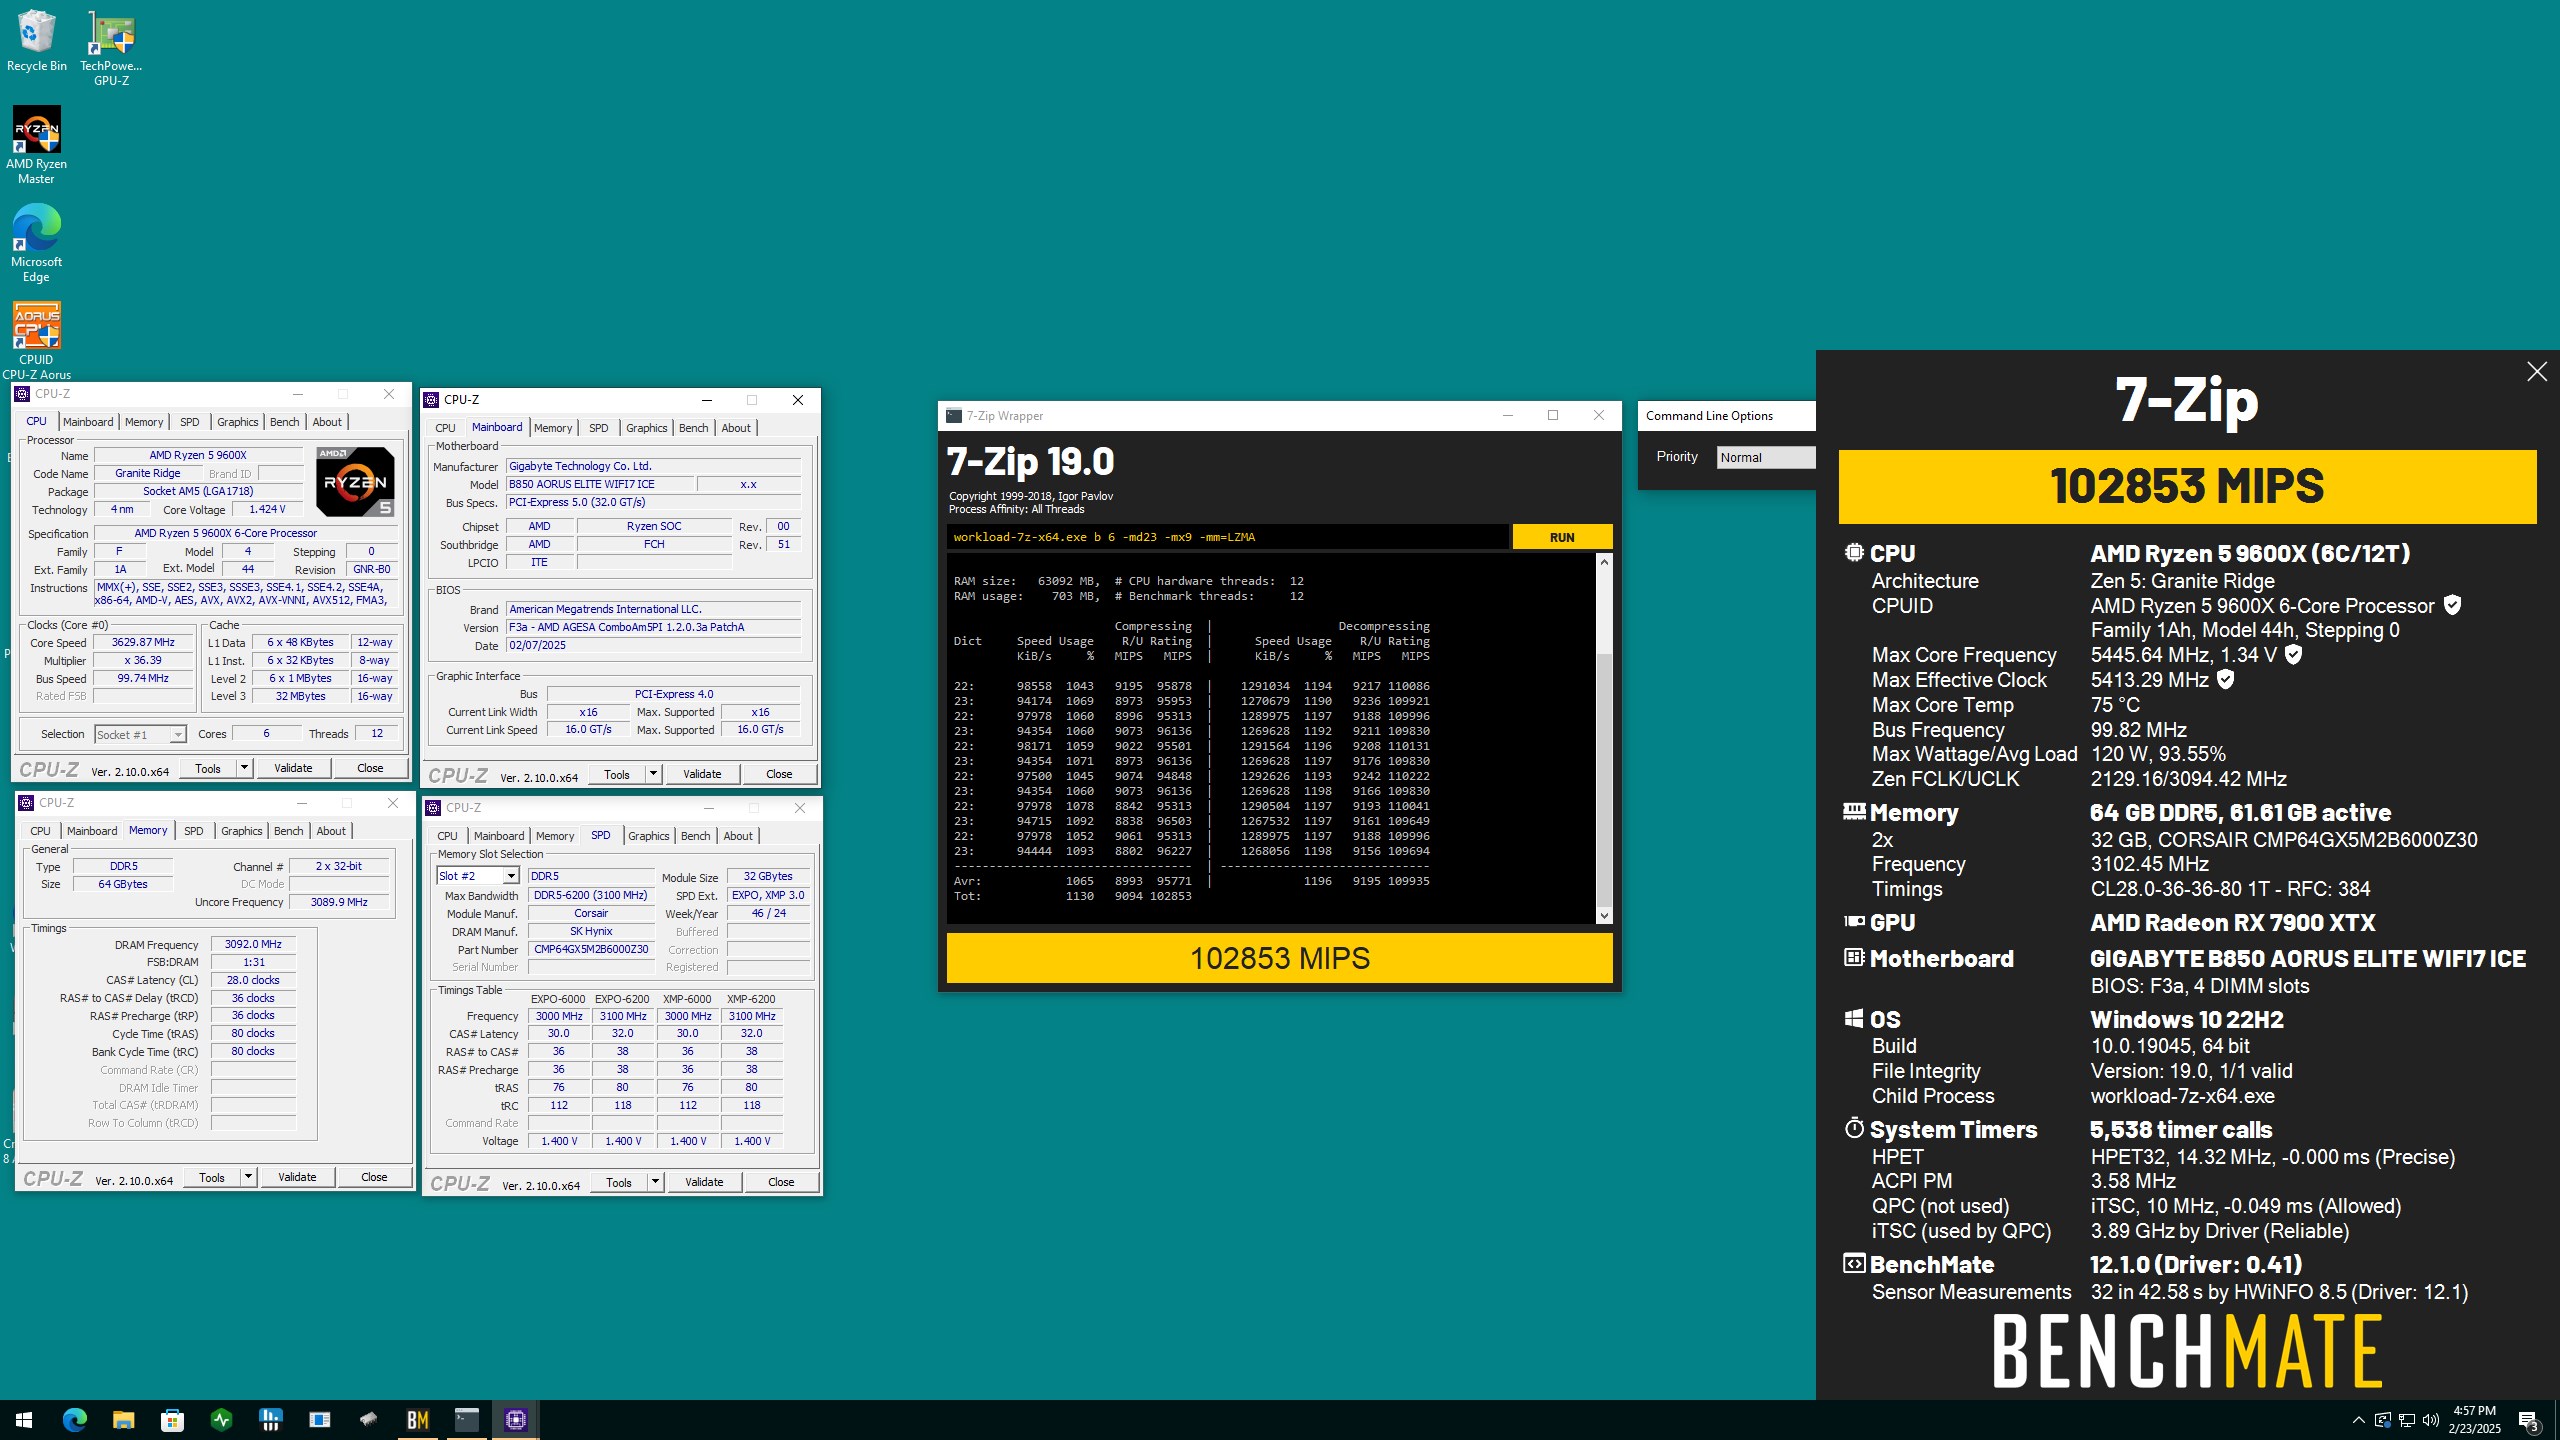The width and height of the screenshot is (2560, 1440).
Task: Click the Windows Start button
Action: [24, 1419]
